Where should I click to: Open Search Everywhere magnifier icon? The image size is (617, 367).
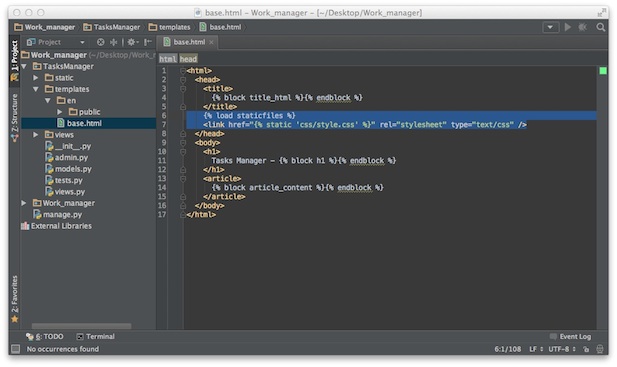point(600,27)
